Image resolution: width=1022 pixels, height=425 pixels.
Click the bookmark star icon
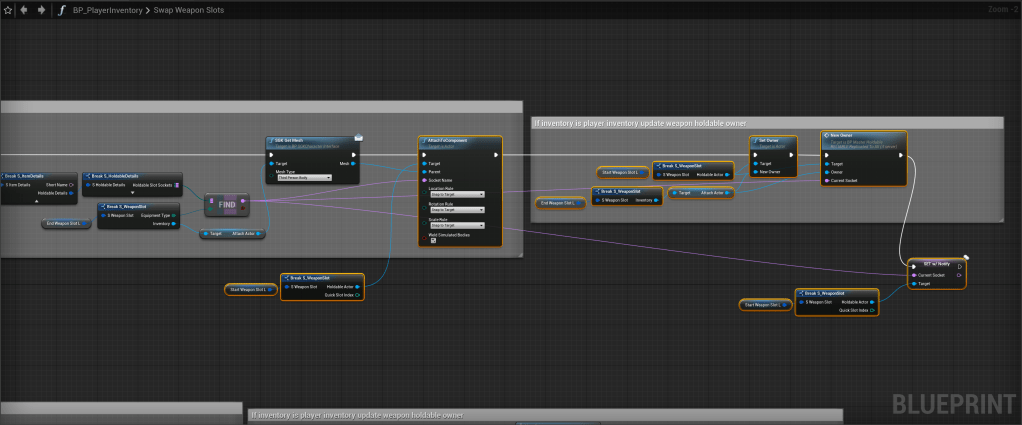tap(7, 10)
